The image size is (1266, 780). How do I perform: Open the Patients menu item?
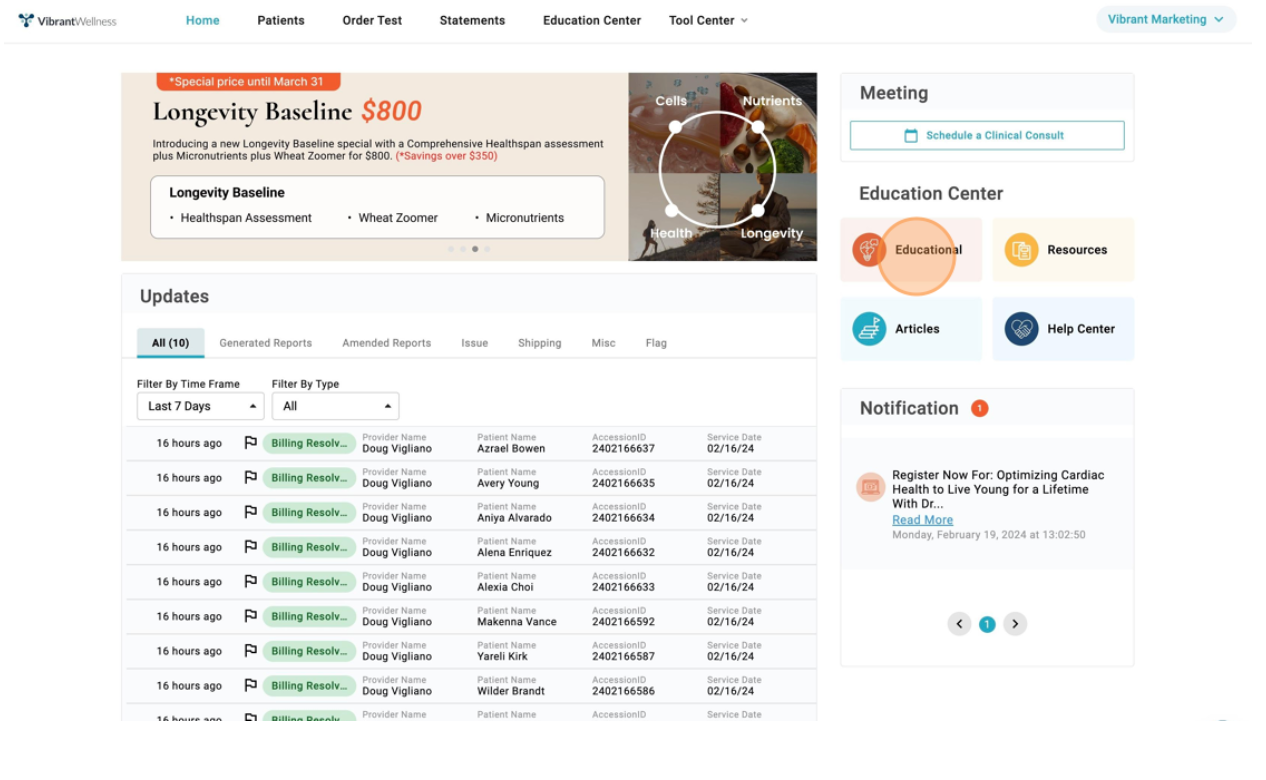281,20
